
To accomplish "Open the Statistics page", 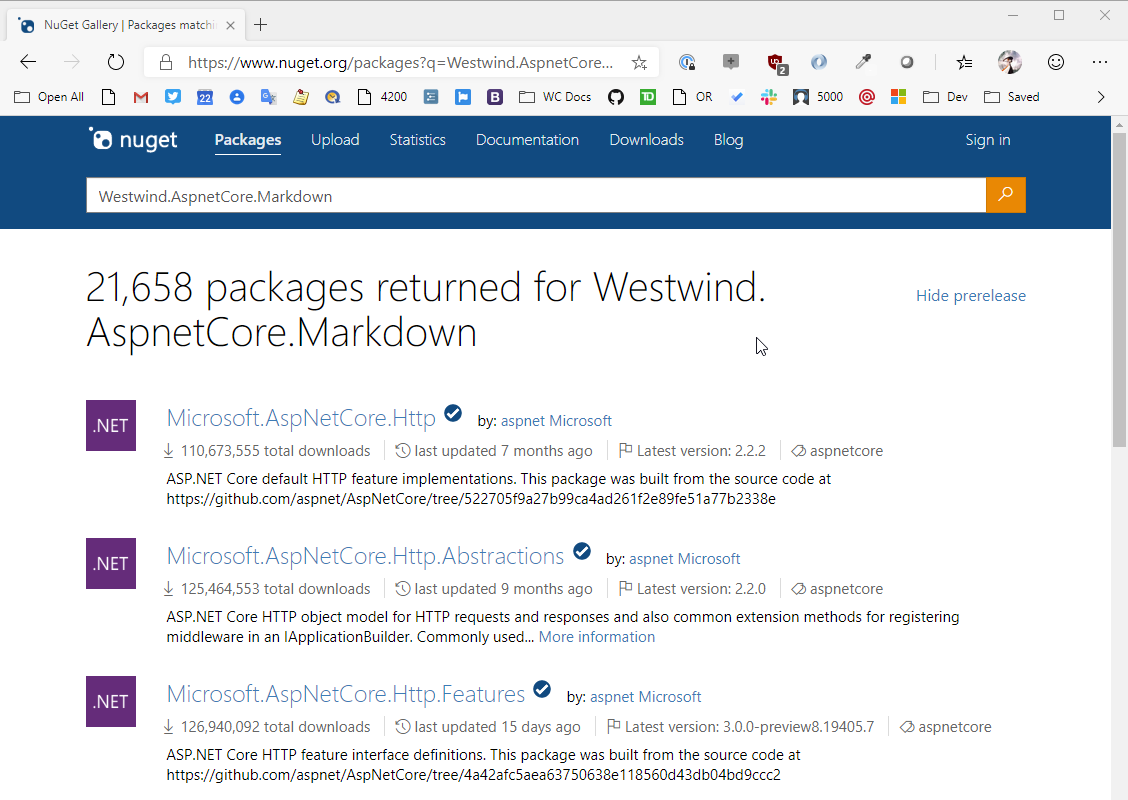I will click(x=417, y=140).
